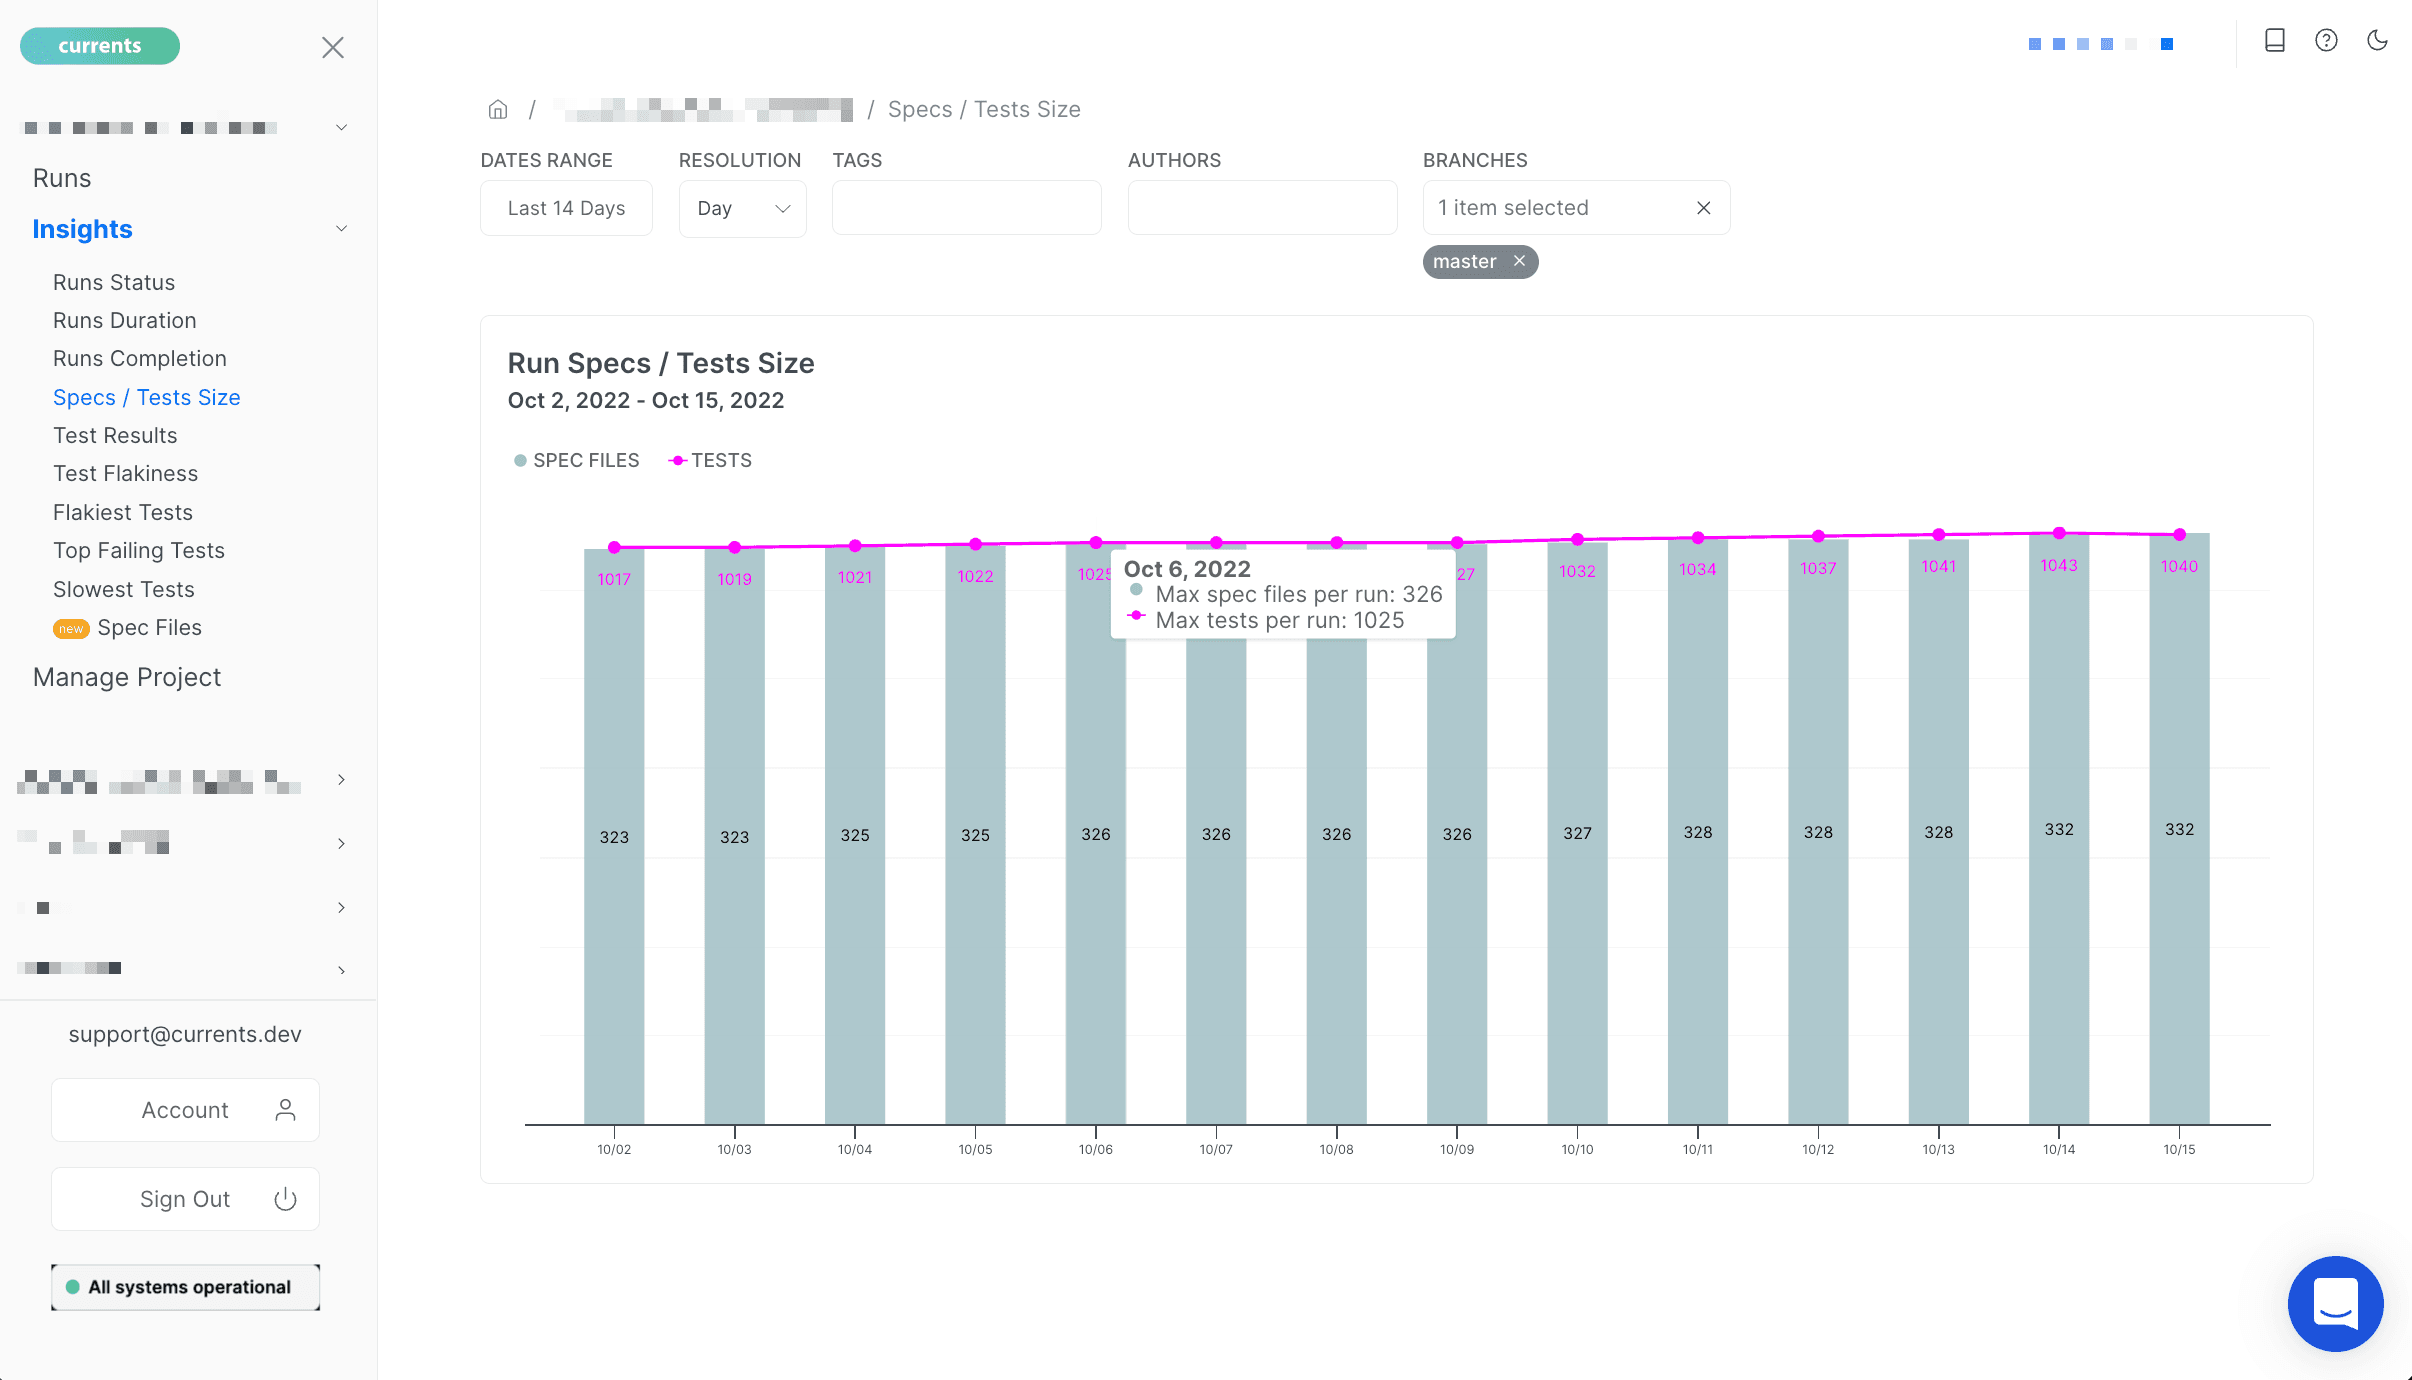Go to the Runs section
The height and width of the screenshot is (1380, 2412).
pos(62,178)
